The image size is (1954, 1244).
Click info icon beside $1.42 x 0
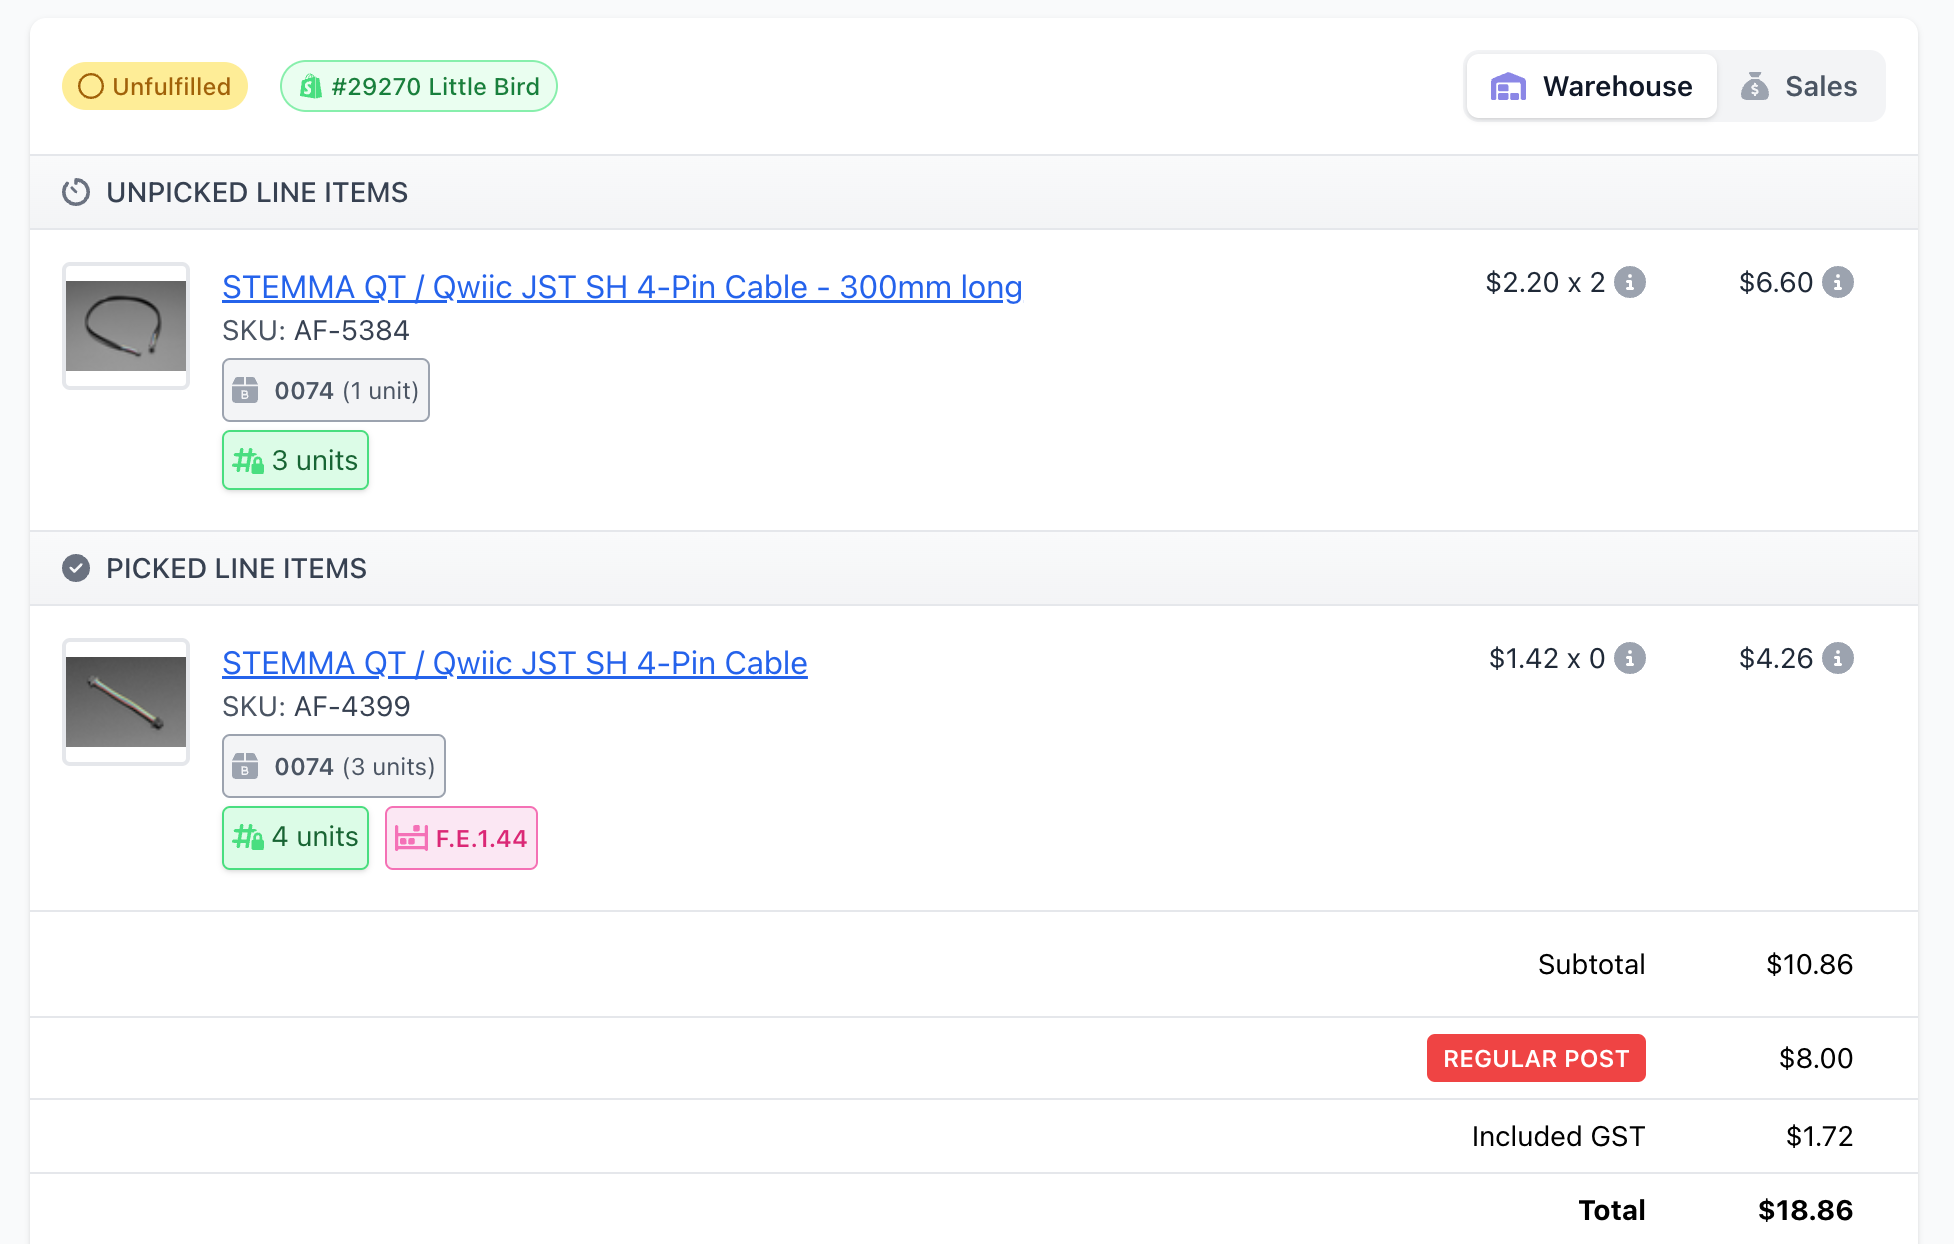1630,659
